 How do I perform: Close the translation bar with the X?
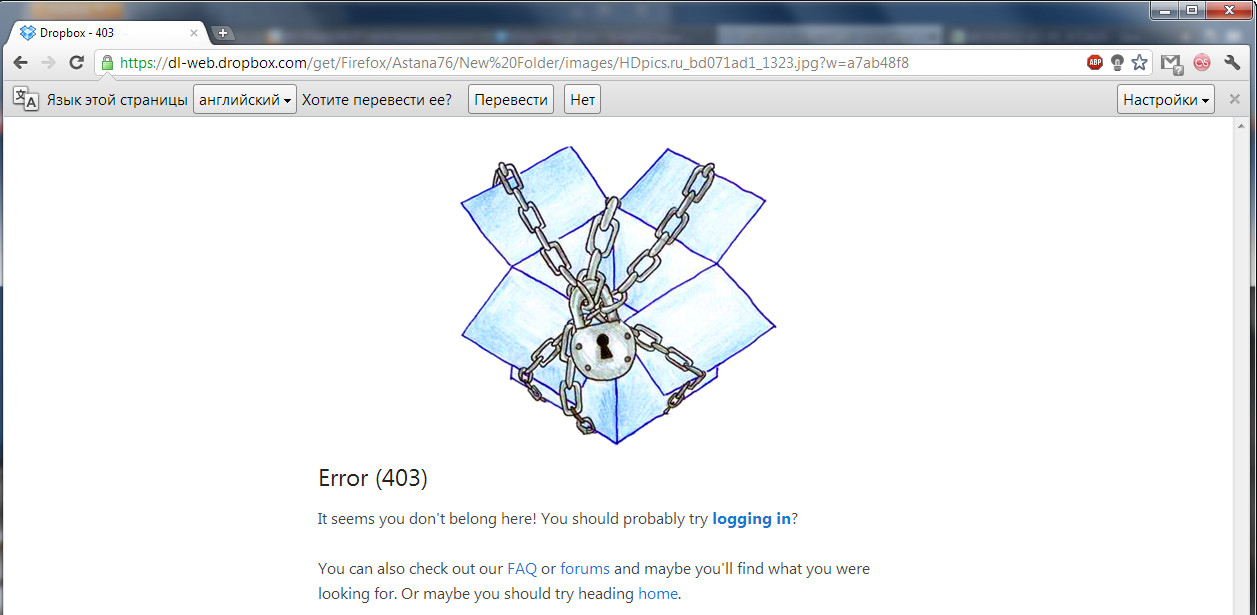click(1234, 99)
